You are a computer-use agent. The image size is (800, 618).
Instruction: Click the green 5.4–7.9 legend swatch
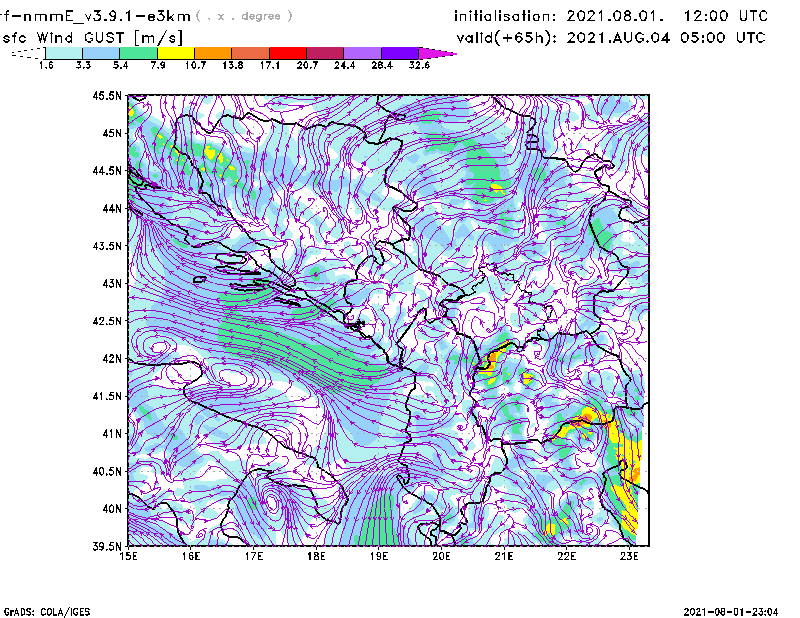pos(138,53)
